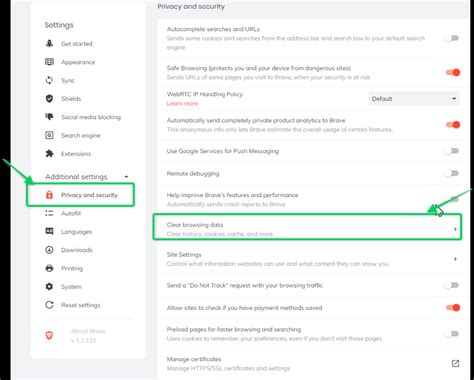Disable the Safe Browsing switch

coord(453,72)
